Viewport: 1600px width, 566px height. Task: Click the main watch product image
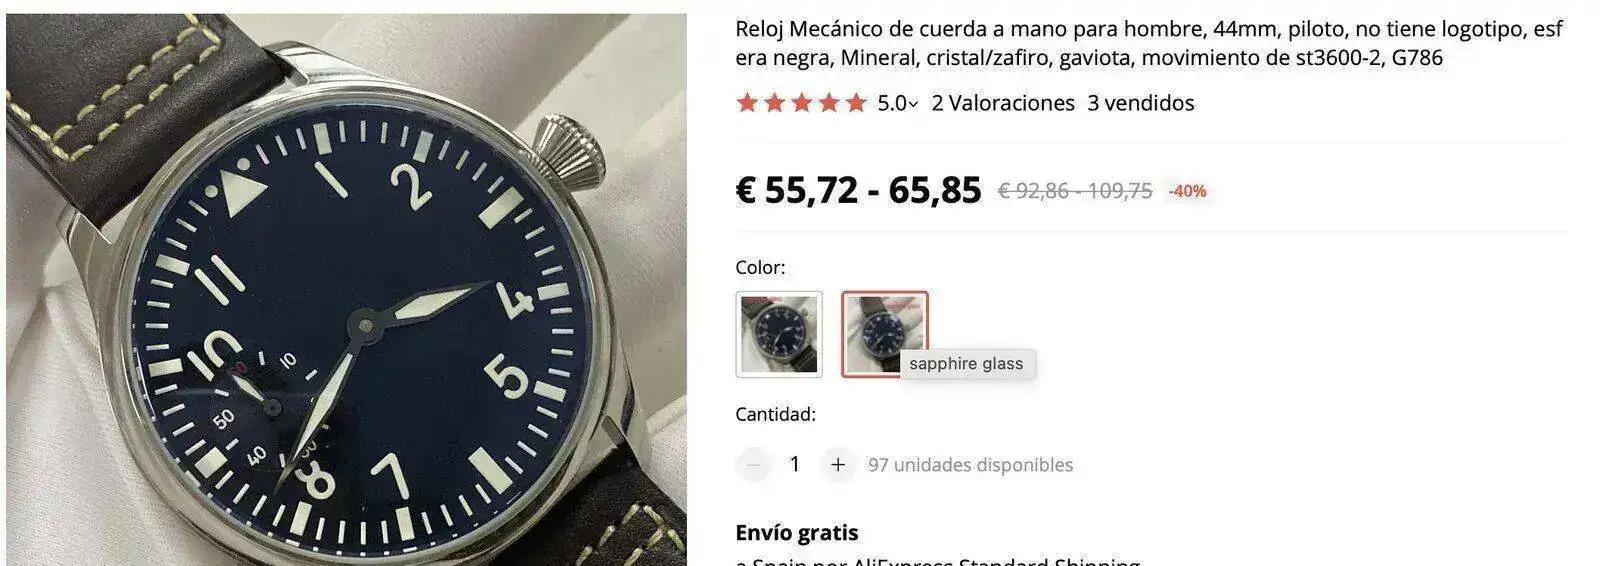coord(346,290)
